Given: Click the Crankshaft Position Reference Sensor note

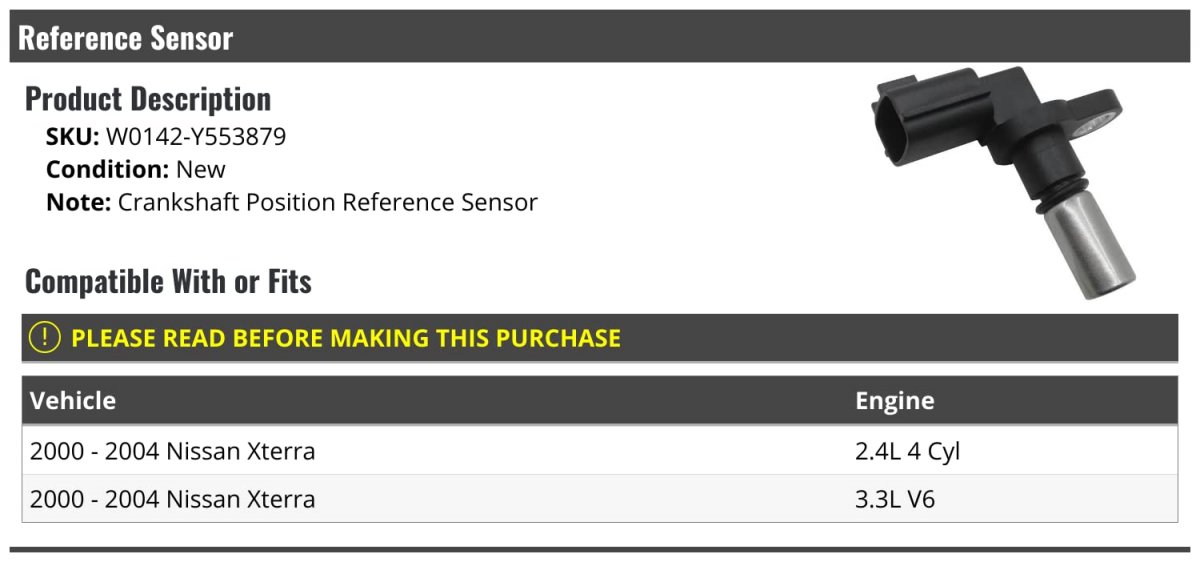Looking at the screenshot, I should click(328, 202).
